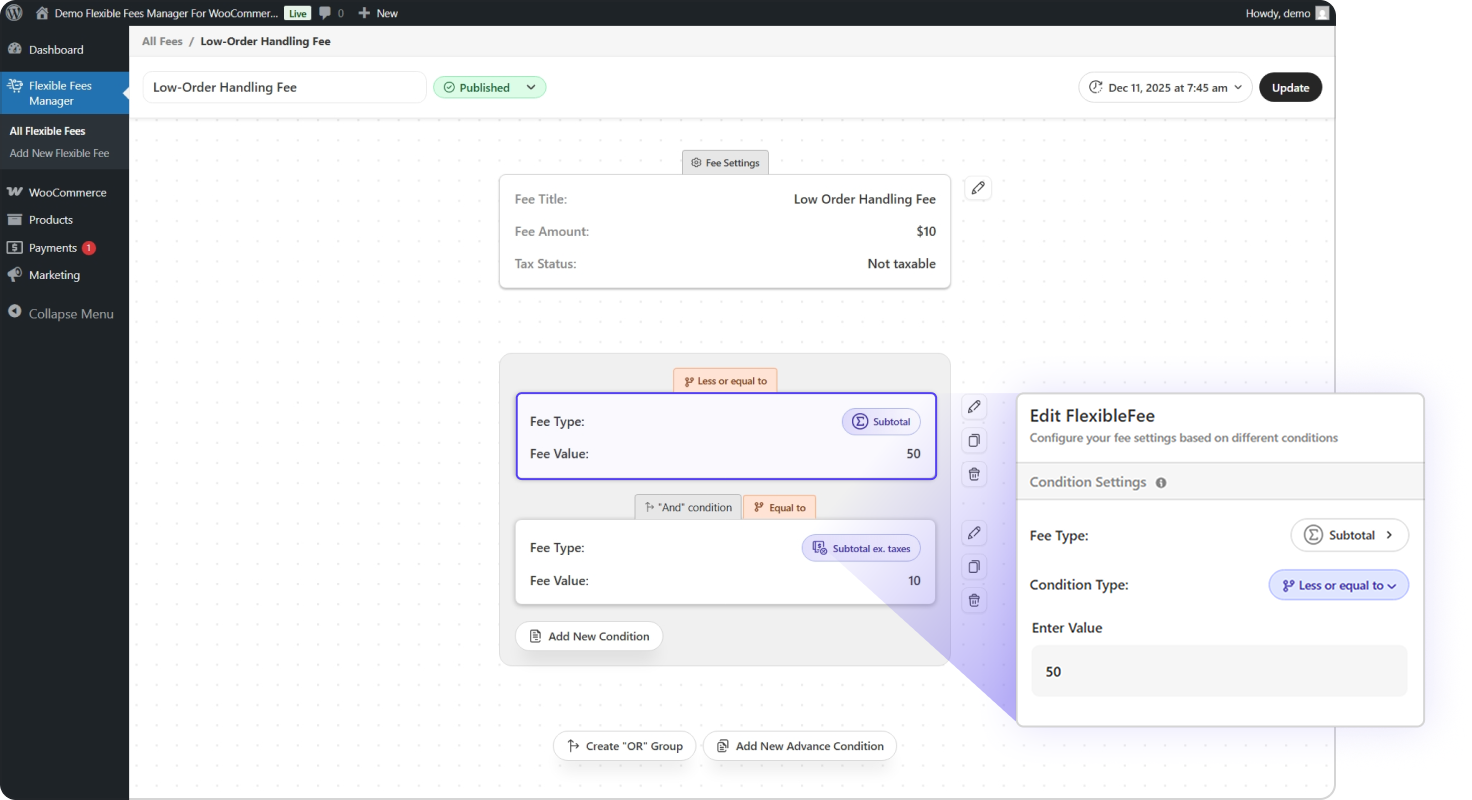Open the publish date dropdown

tap(1165, 88)
